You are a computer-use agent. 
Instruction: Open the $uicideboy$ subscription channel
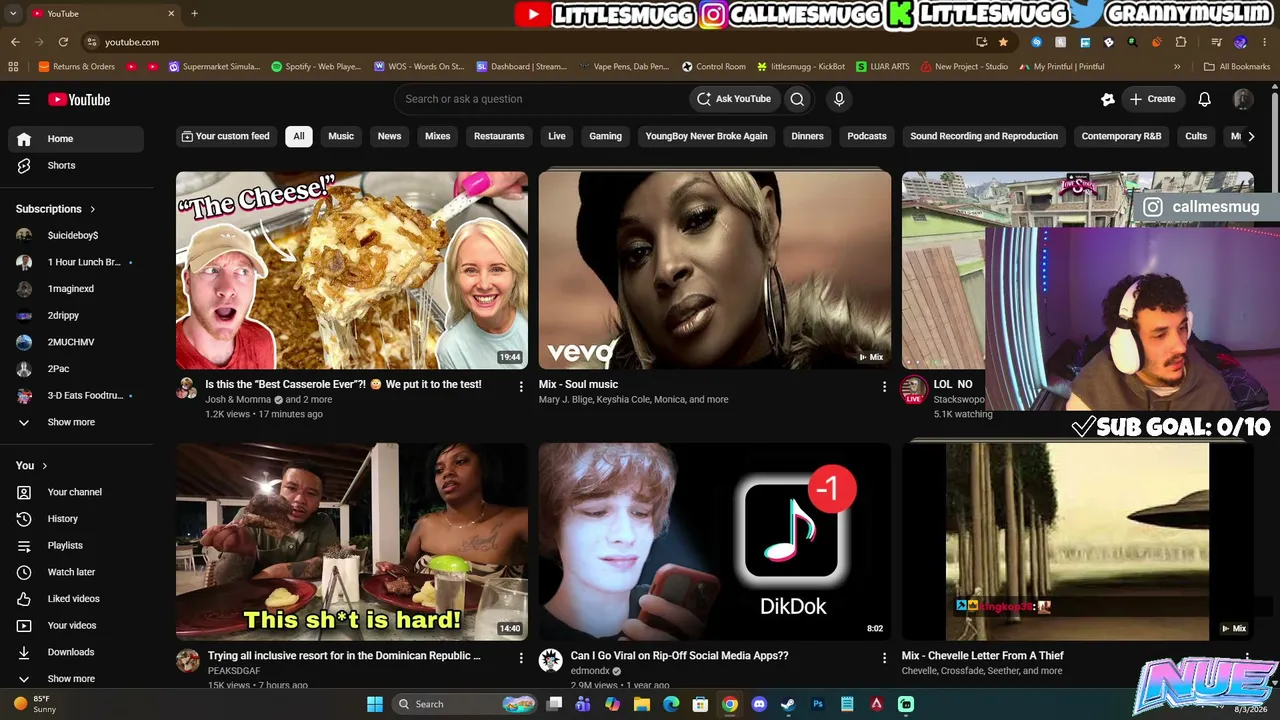[76, 235]
